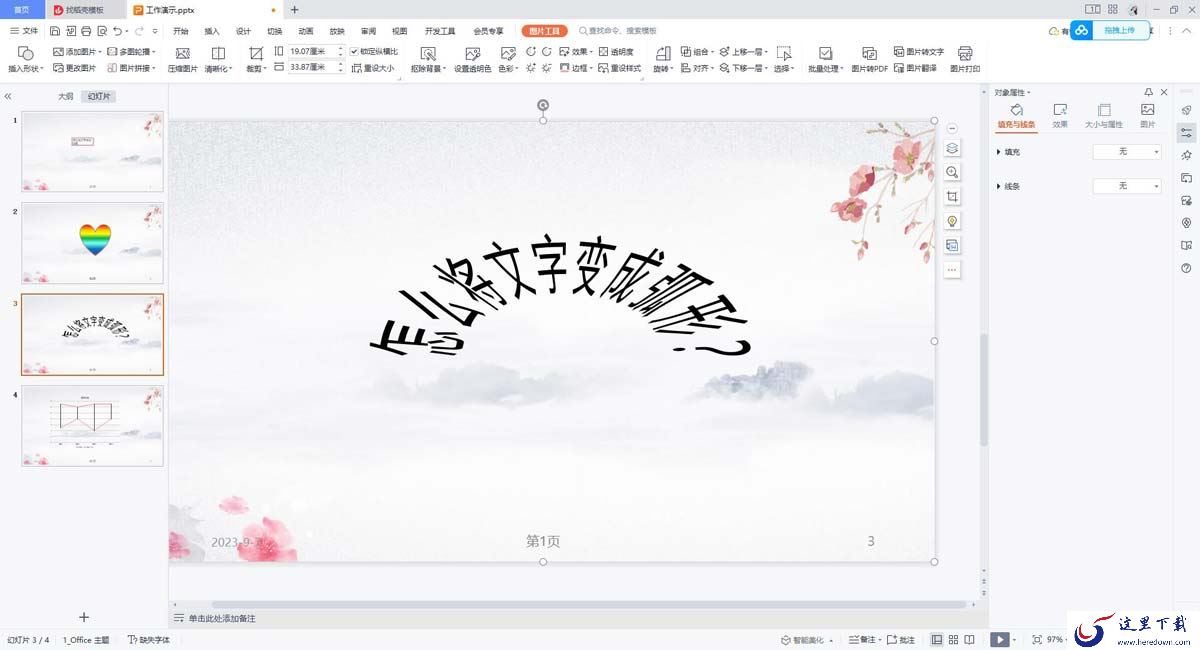The width and height of the screenshot is (1200, 650).
Task: Open the 插入 Insert ribbon tab
Action: 212,31
